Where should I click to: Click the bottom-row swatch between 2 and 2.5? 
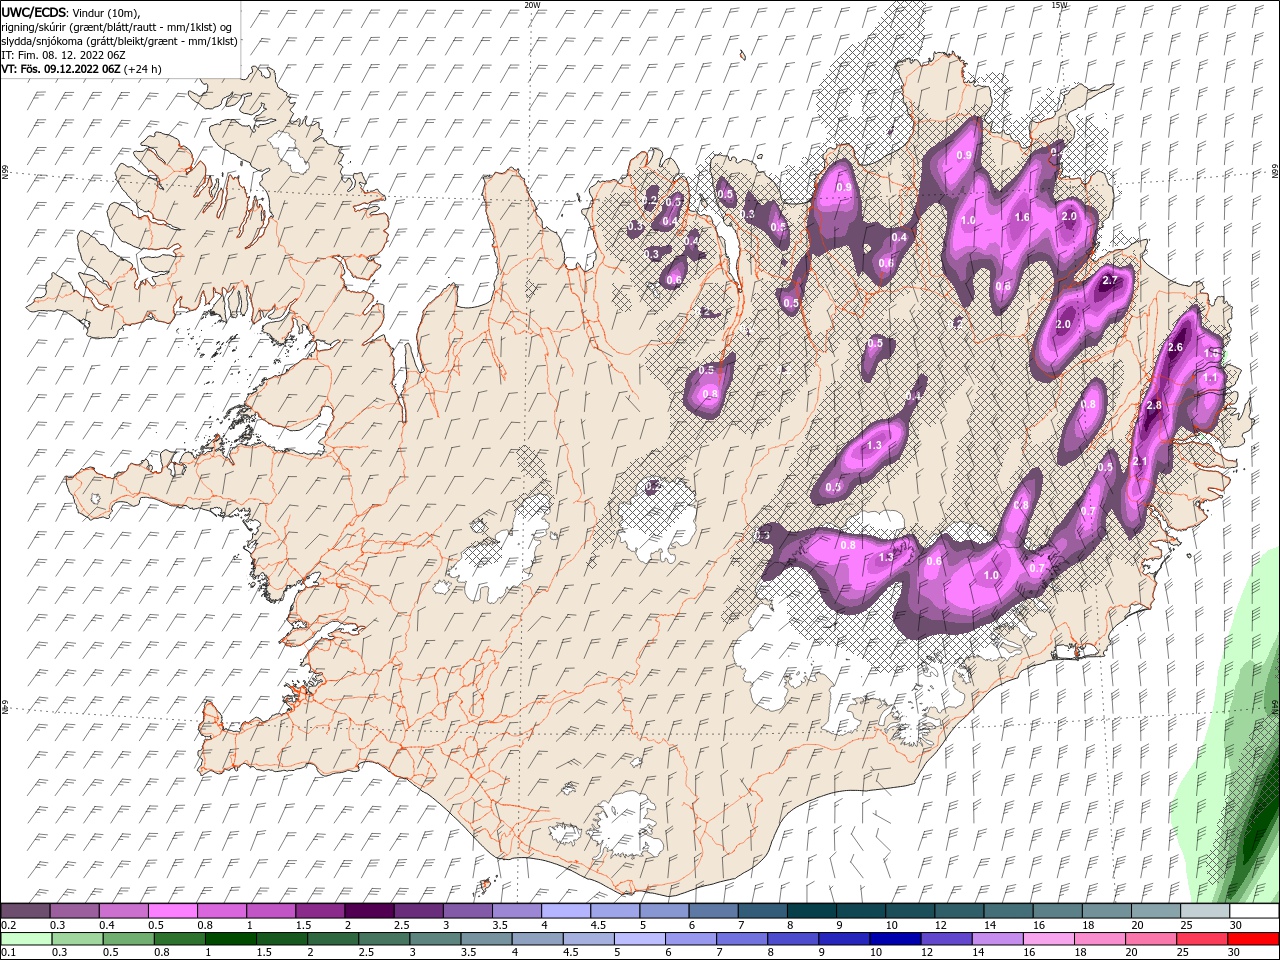[333, 938]
